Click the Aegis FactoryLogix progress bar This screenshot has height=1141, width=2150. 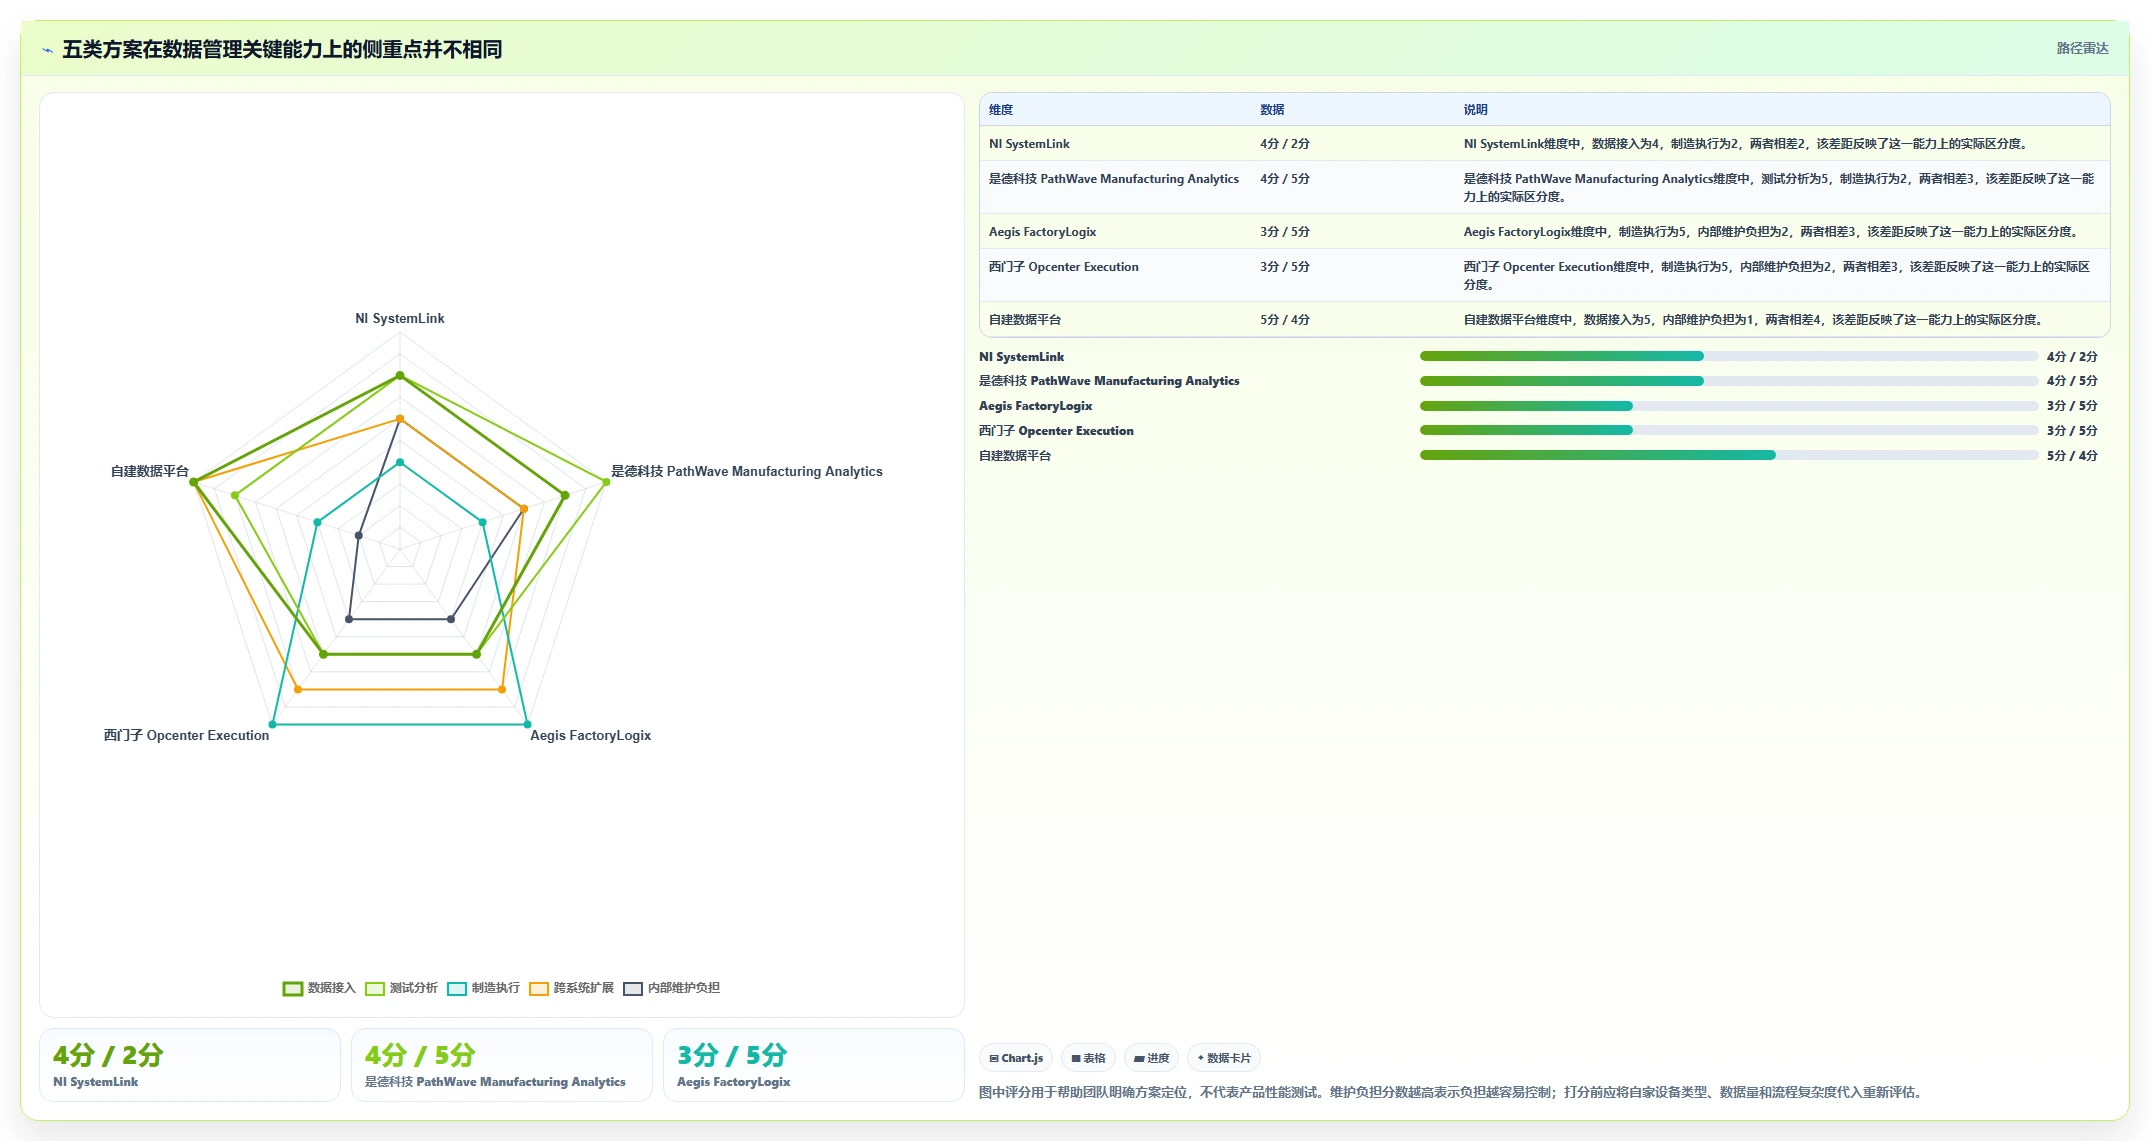pyautogui.click(x=1729, y=406)
